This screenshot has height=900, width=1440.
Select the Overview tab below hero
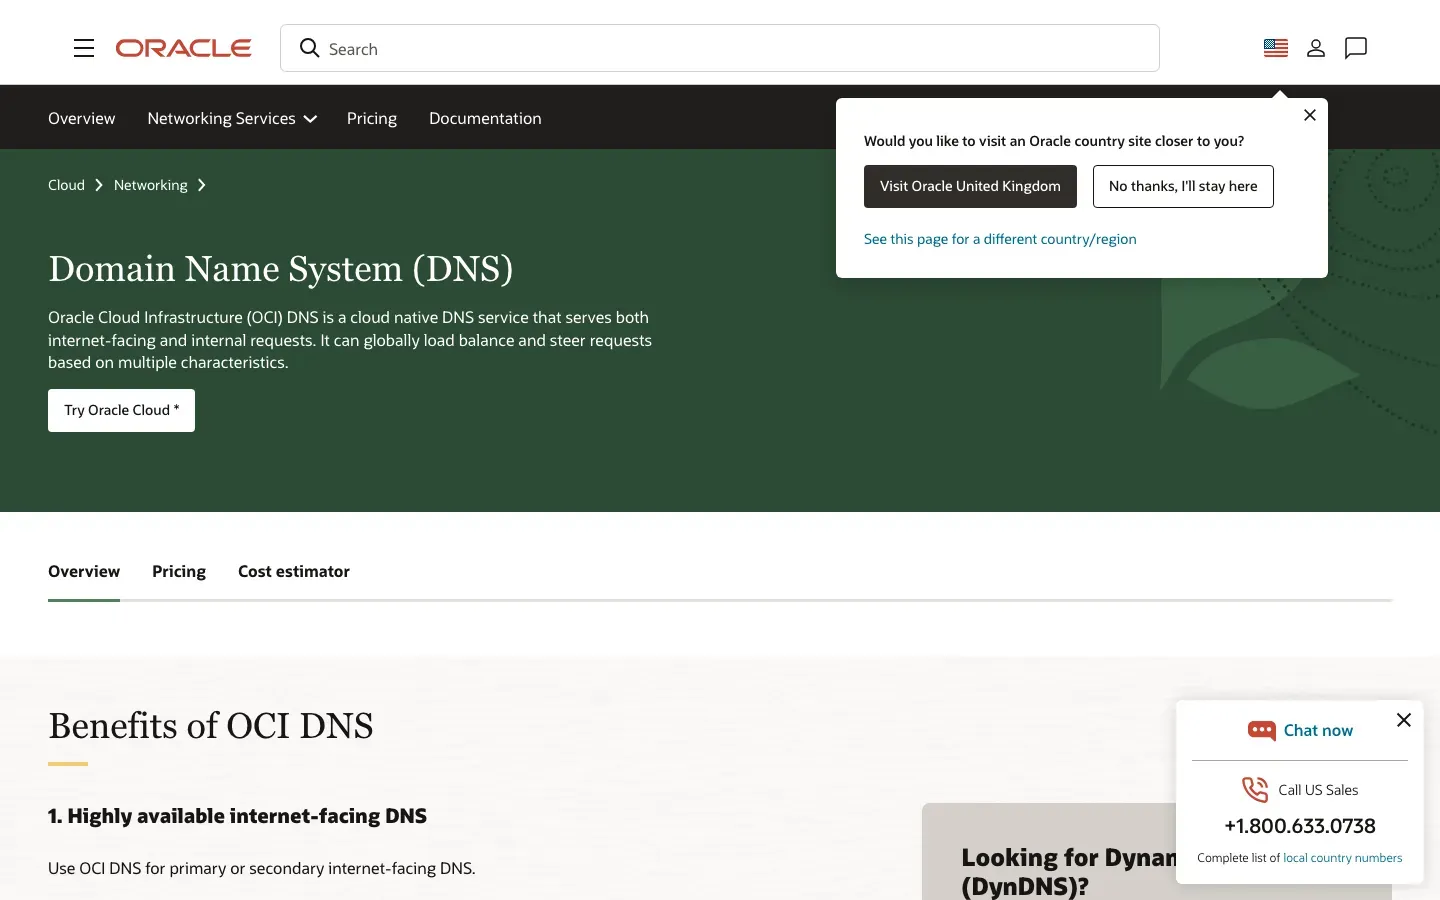pyautogui.click(x=84, y=571)
